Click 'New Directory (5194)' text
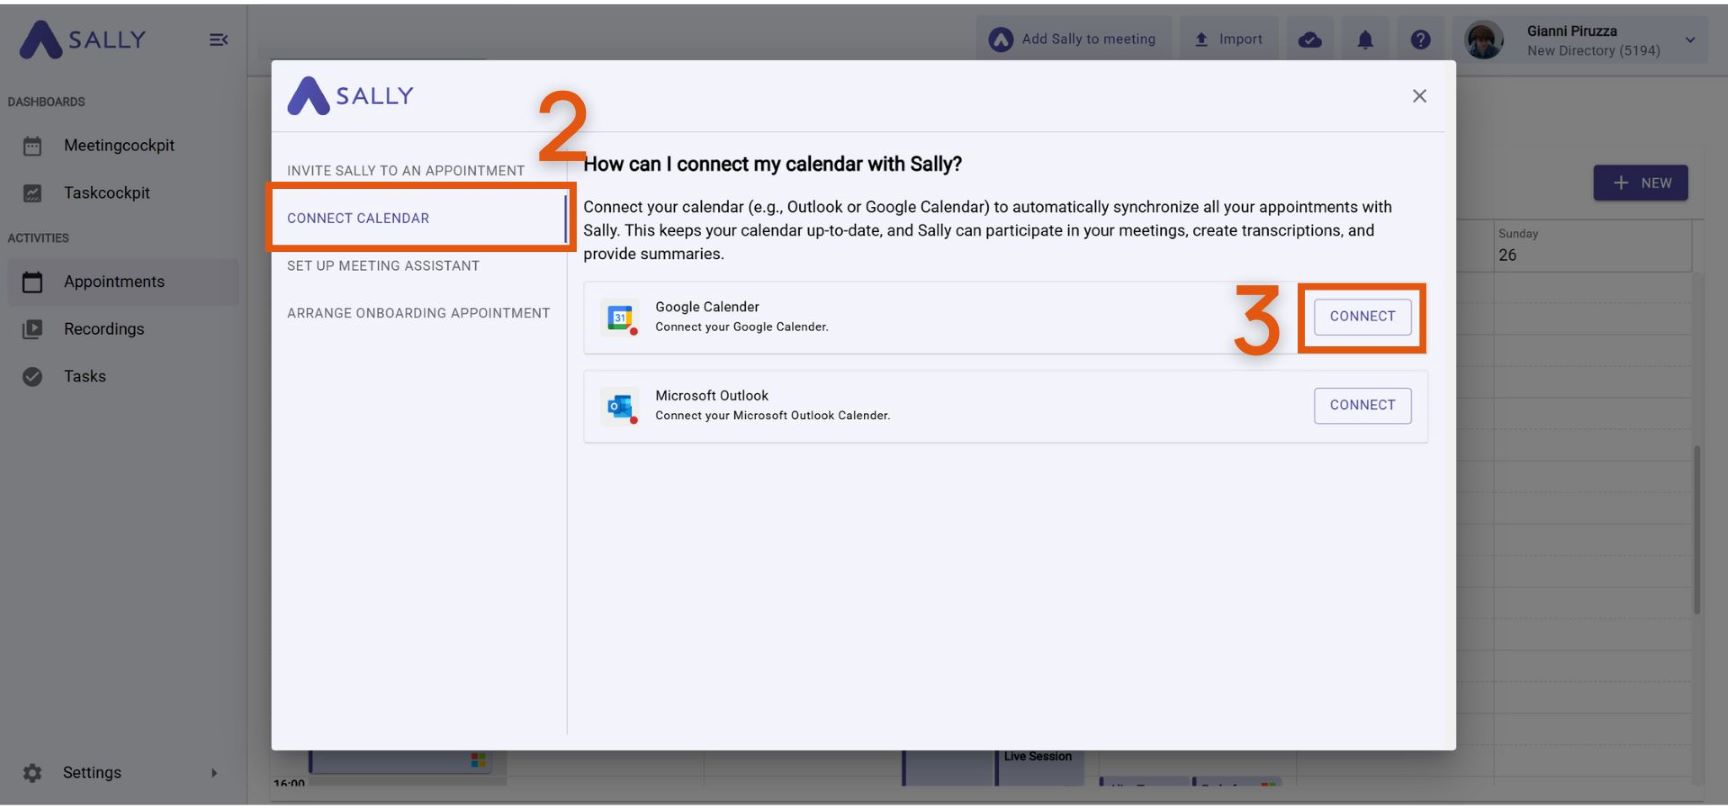The image size is (1728, 810). coord(1593,51)
